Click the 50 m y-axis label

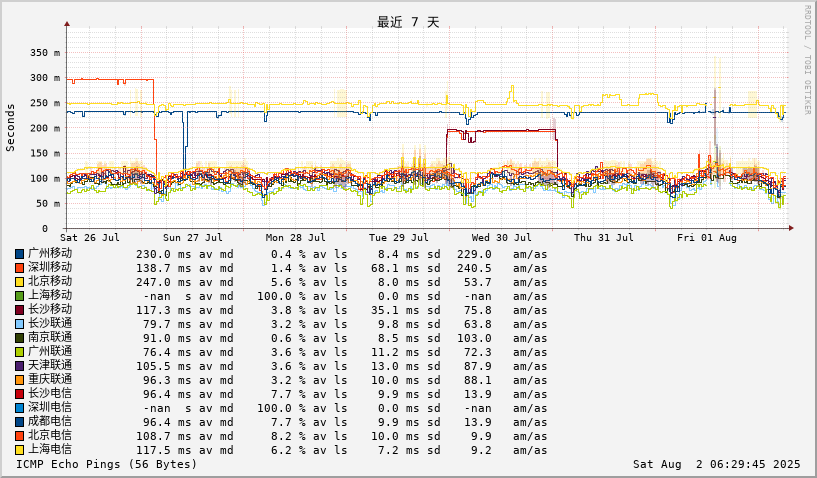tap(48, 204)
